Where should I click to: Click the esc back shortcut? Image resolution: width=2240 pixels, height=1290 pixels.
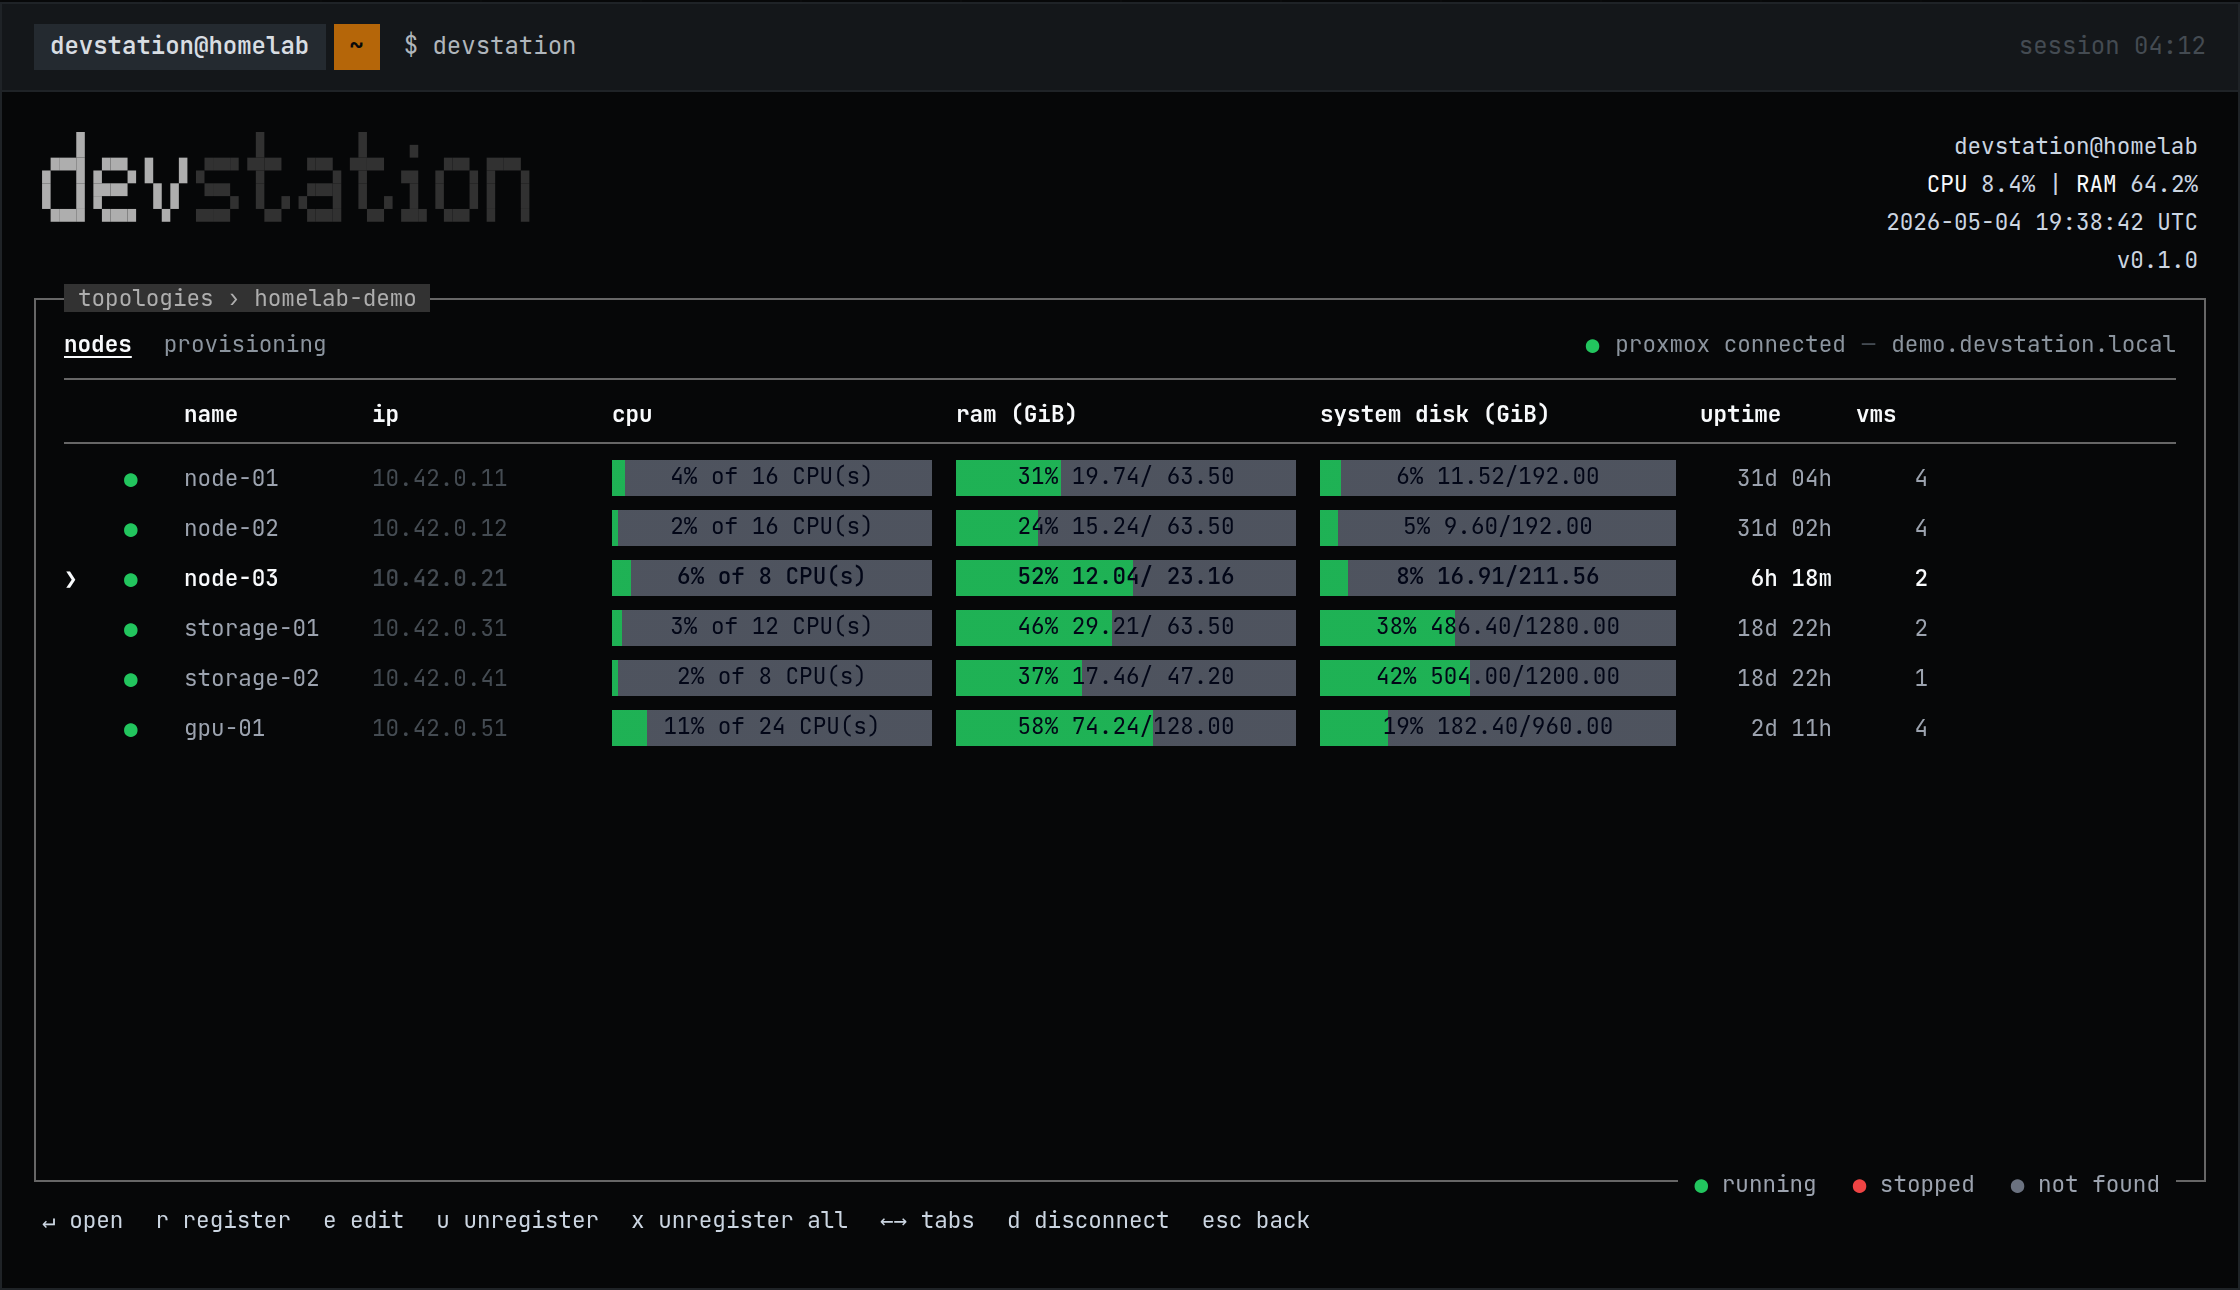click(1256, 1220)
